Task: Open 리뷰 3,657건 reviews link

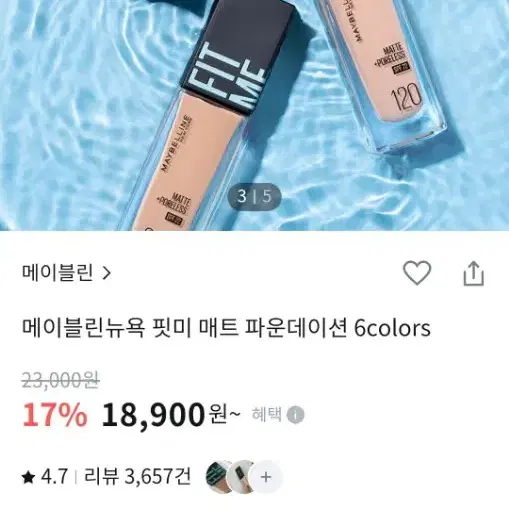Action: click(137, 476)
